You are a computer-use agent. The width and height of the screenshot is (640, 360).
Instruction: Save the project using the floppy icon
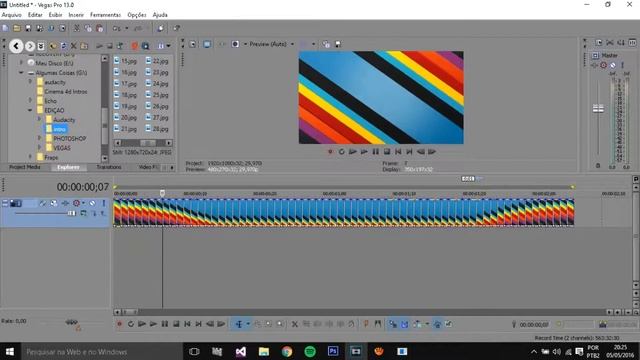(x=28, y=28)
